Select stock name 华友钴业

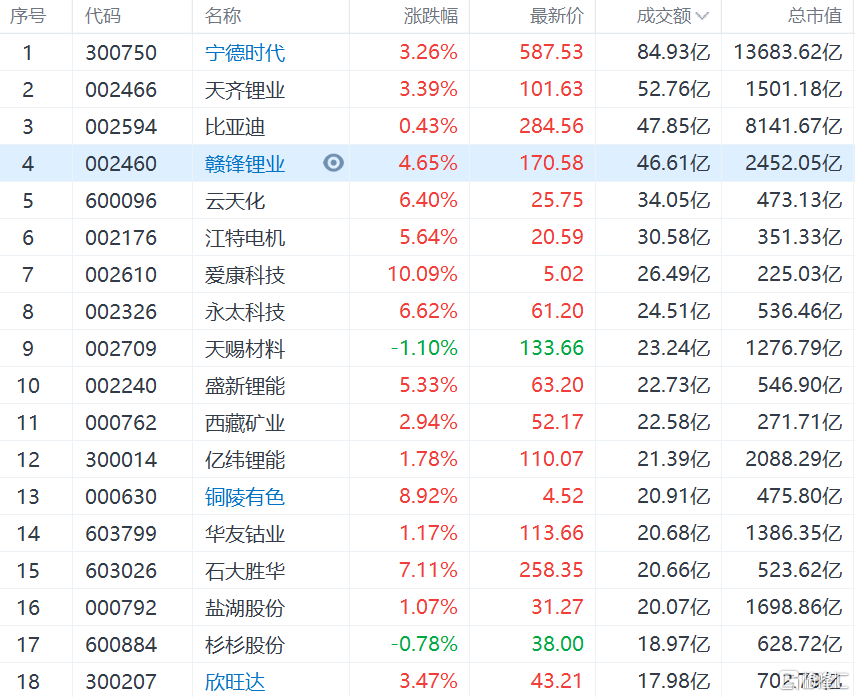tap(245, 533)
